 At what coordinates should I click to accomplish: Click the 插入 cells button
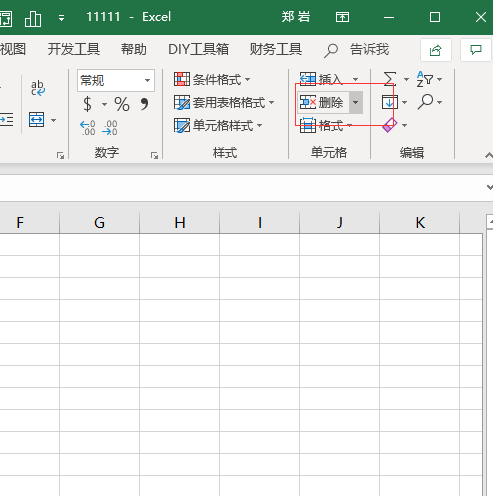[x=321, y=79]
